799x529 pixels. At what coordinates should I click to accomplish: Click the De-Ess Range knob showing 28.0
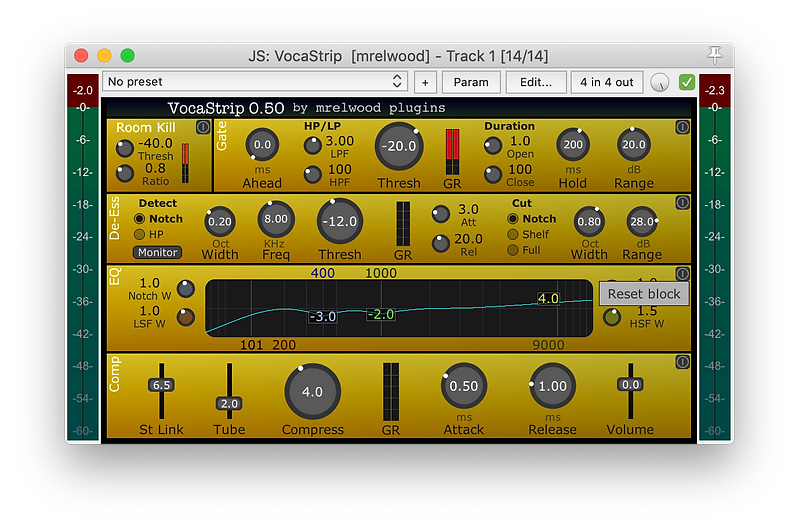pyautogui.click(x=642, y=222)
